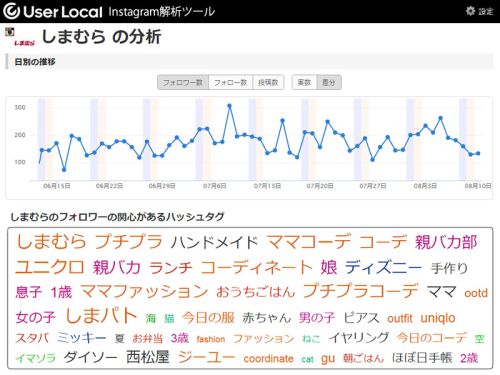Viewport: 500px width, 375px height.
Task: Open the 女の子 hashtag
Action: [x=35, y=317]
